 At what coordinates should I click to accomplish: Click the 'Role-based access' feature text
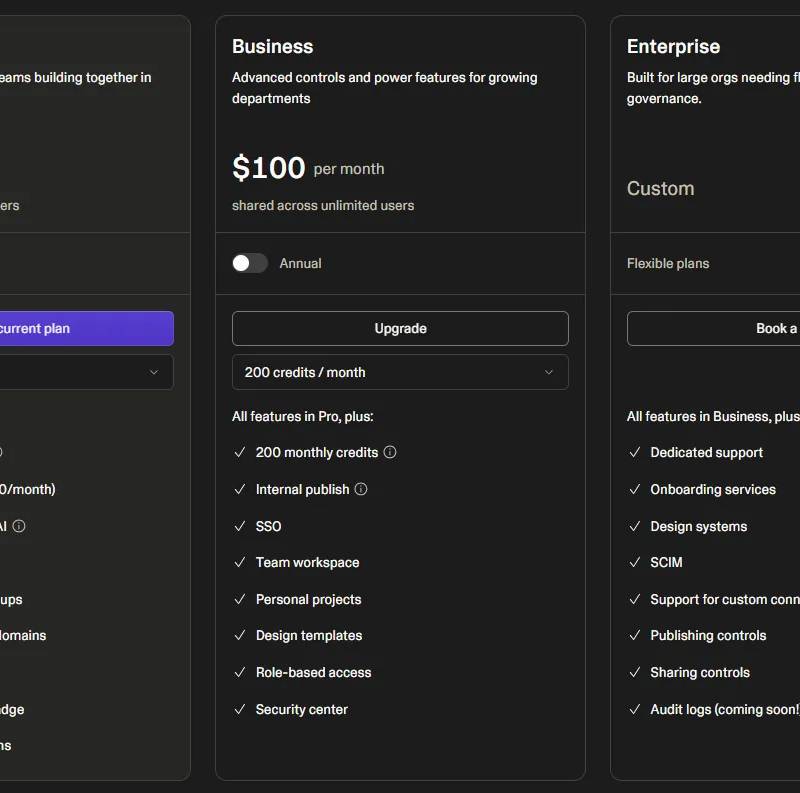(x=313, y=673)
